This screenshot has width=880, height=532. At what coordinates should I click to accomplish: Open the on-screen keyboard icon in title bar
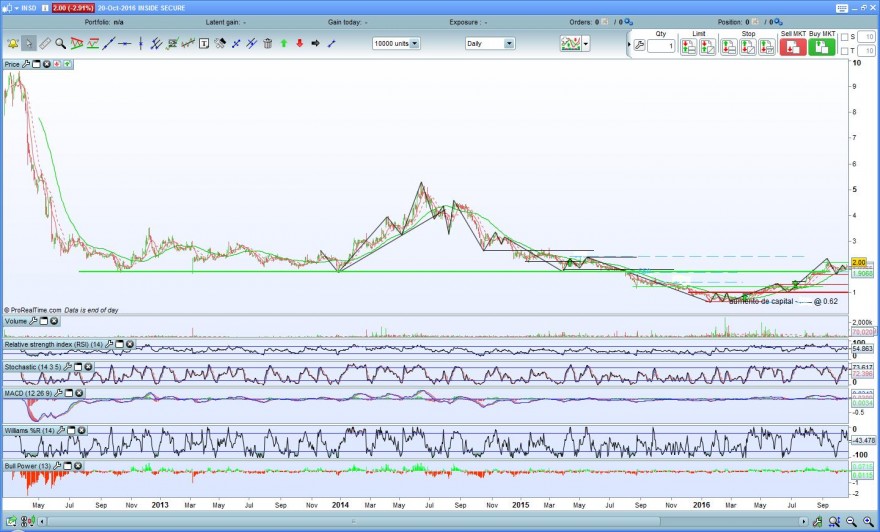(842, 8)
